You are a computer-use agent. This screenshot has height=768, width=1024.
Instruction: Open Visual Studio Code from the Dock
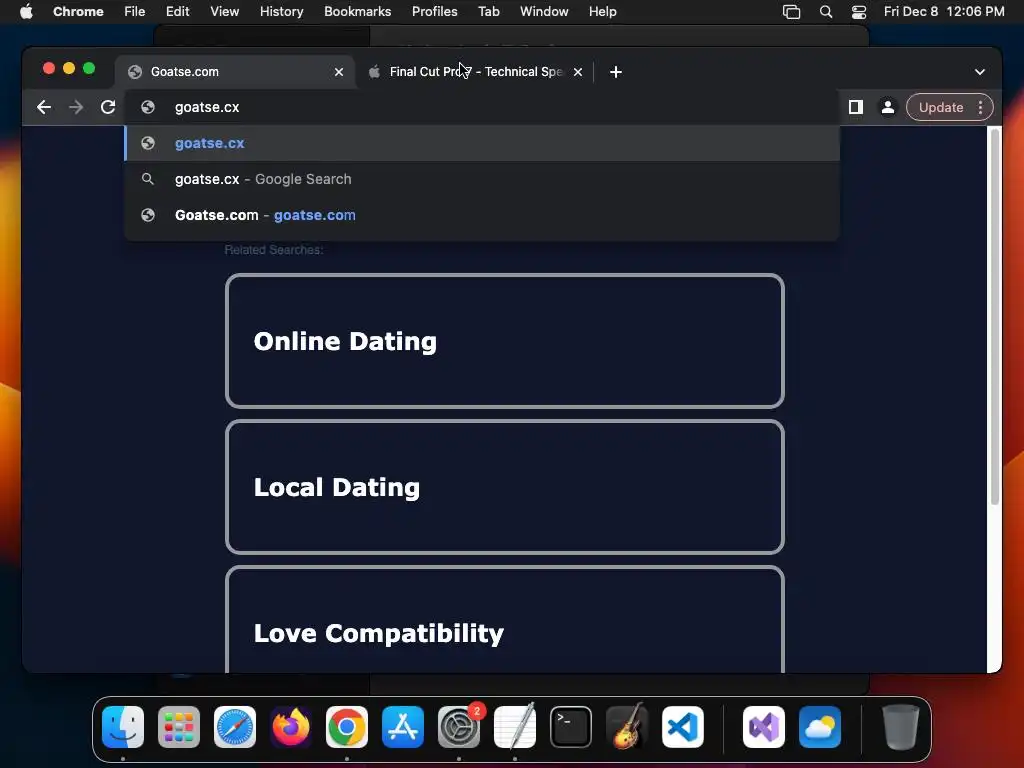coord(682,727)
